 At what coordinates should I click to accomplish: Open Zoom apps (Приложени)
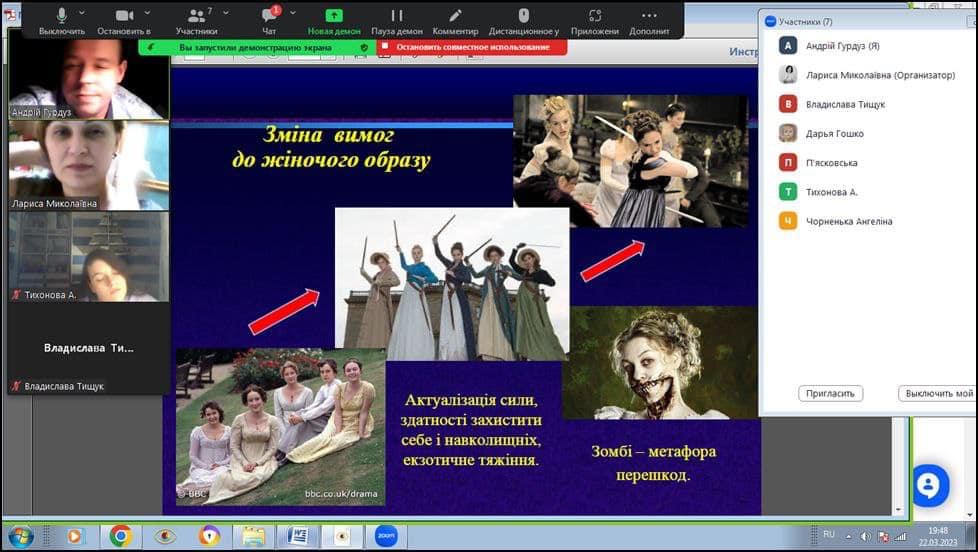pyautogui.click(x=595, y=21)
